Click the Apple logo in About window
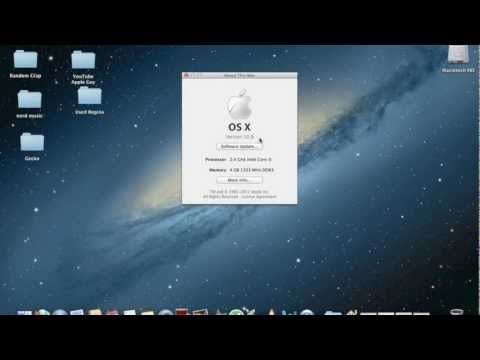This screenshot has height=360, width=480. 239,104
